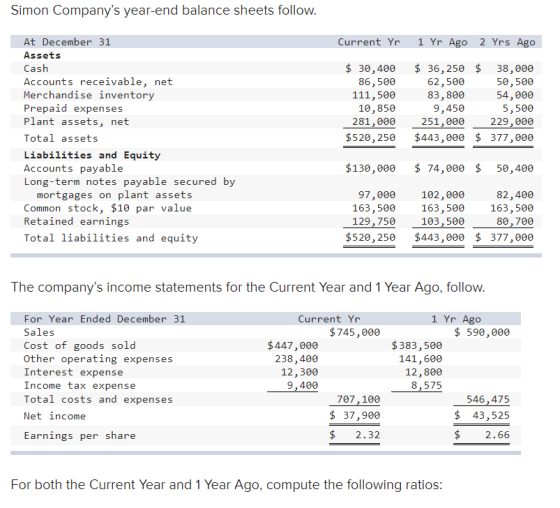Click Accounts receivable, net label
This screenshot has width=560, height=508.
coord(98,82)
